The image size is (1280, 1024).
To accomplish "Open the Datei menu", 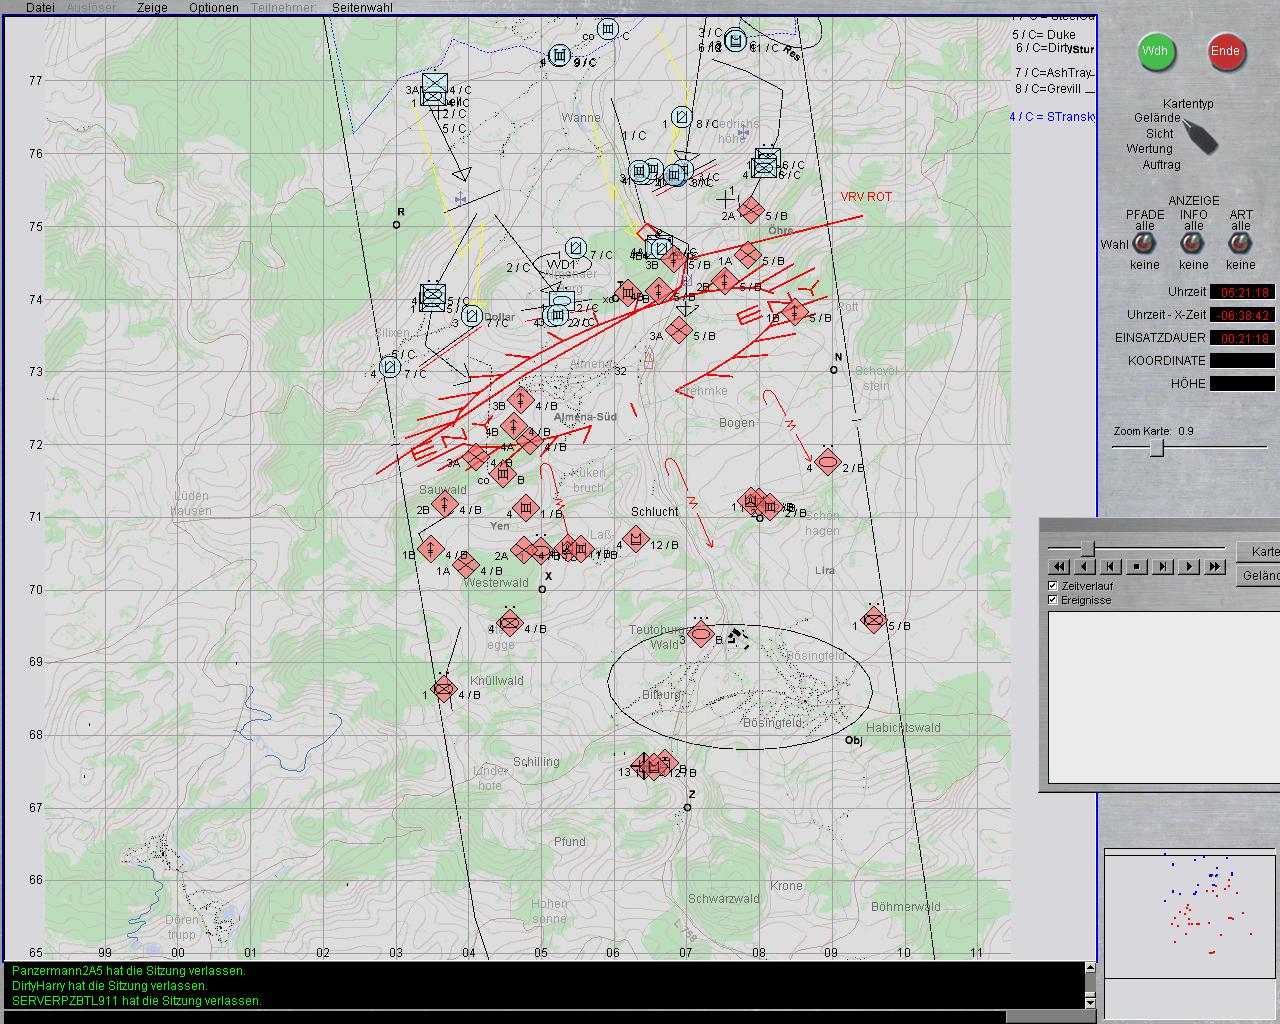I will pos(40,7).
